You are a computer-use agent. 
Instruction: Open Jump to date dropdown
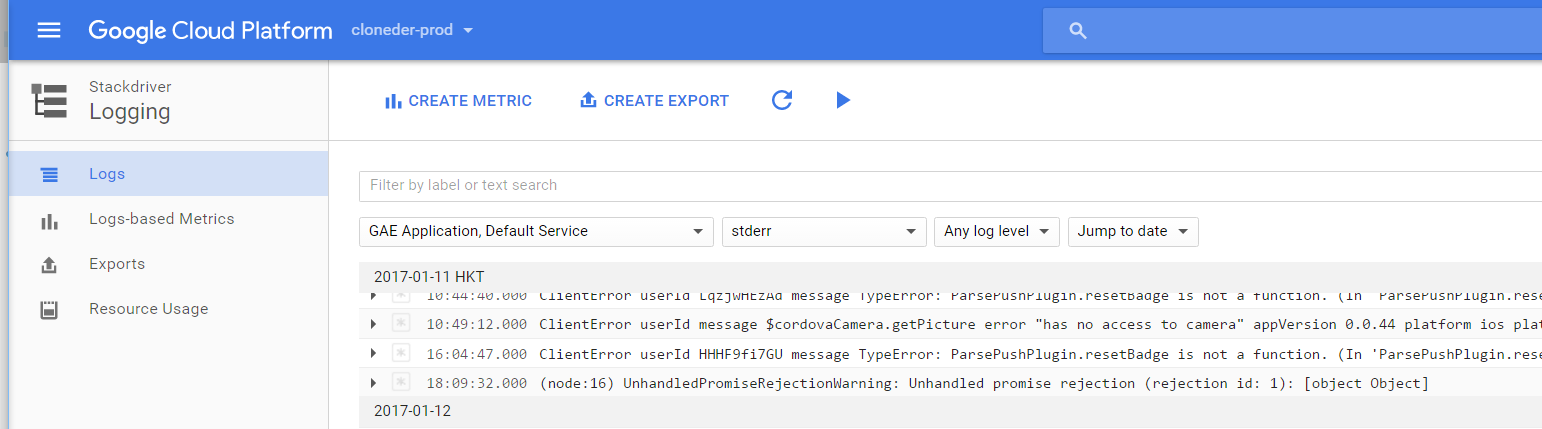1133,231
